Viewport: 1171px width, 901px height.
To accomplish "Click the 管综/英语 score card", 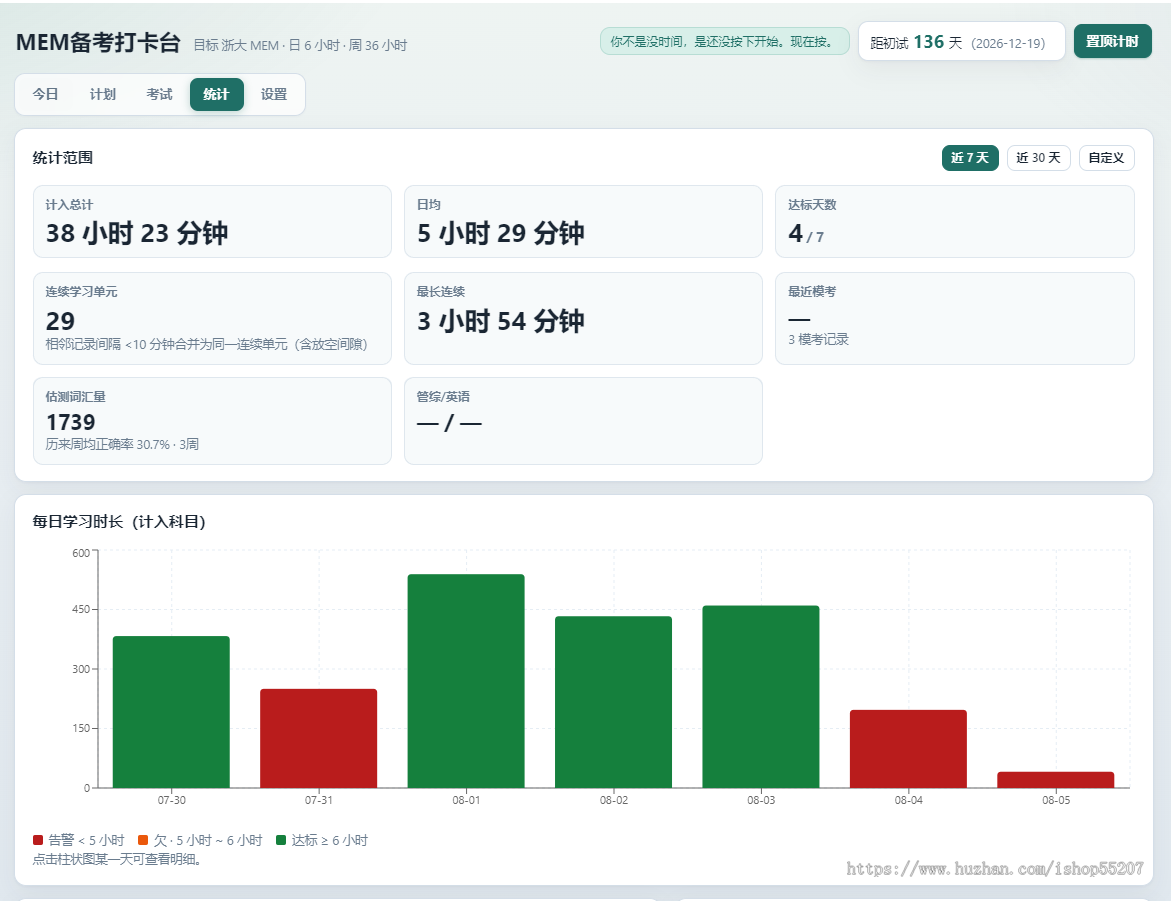I will click(x=583, y=421).
